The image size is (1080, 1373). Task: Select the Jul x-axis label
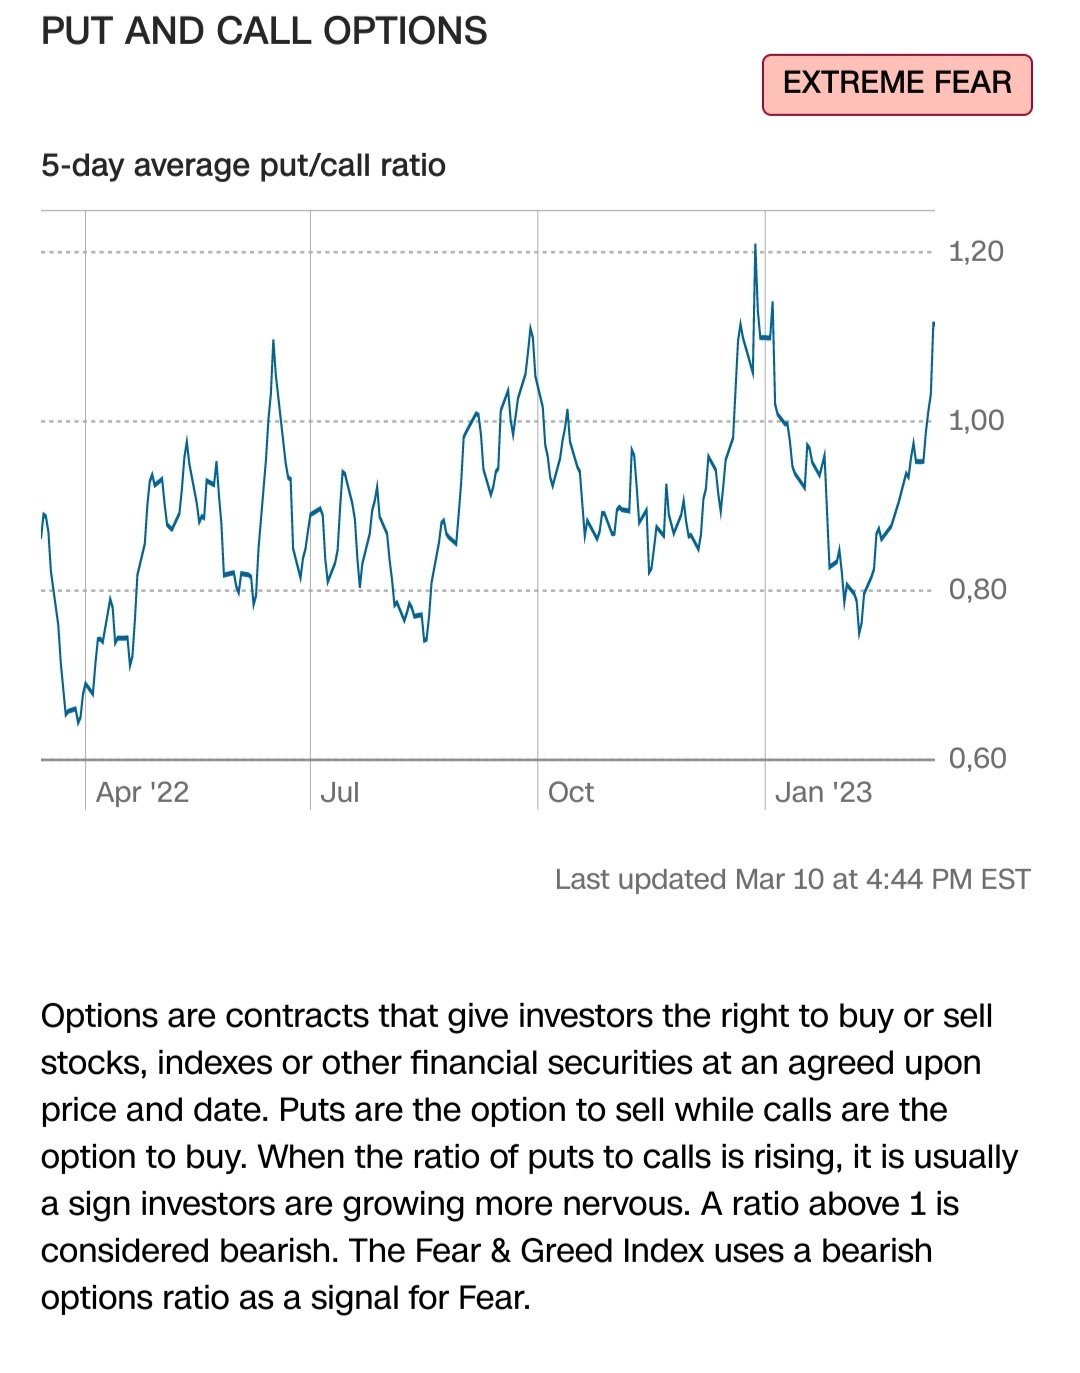(339, 792)
